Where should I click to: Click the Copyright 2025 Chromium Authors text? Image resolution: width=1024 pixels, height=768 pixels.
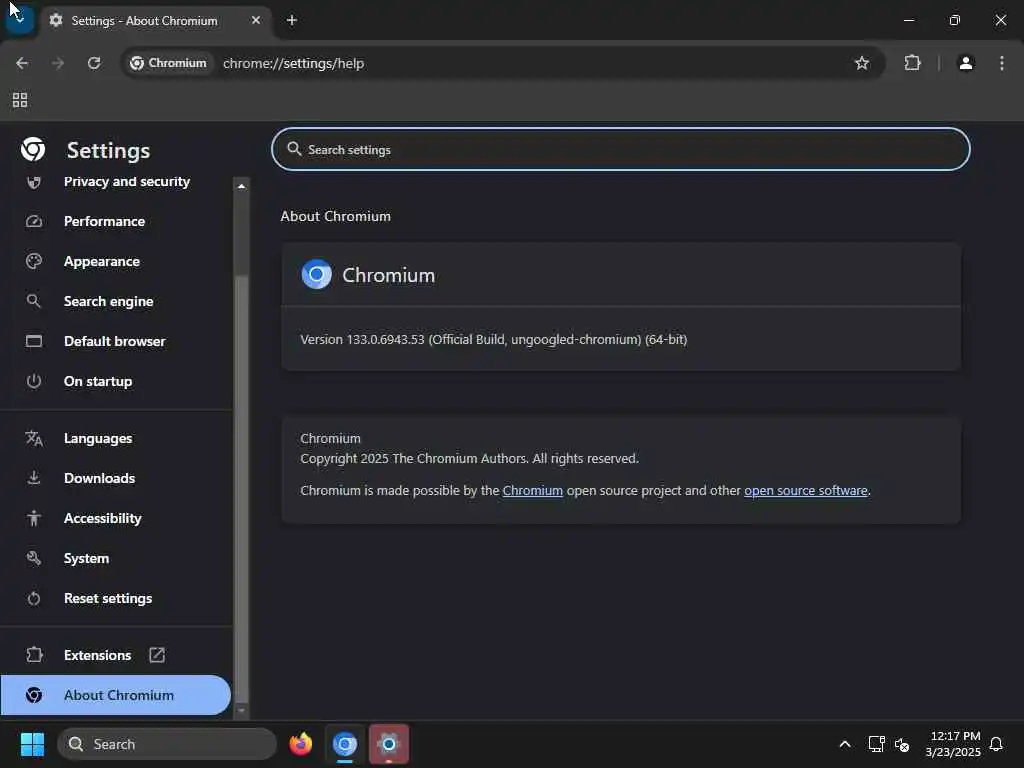[470, 458]
